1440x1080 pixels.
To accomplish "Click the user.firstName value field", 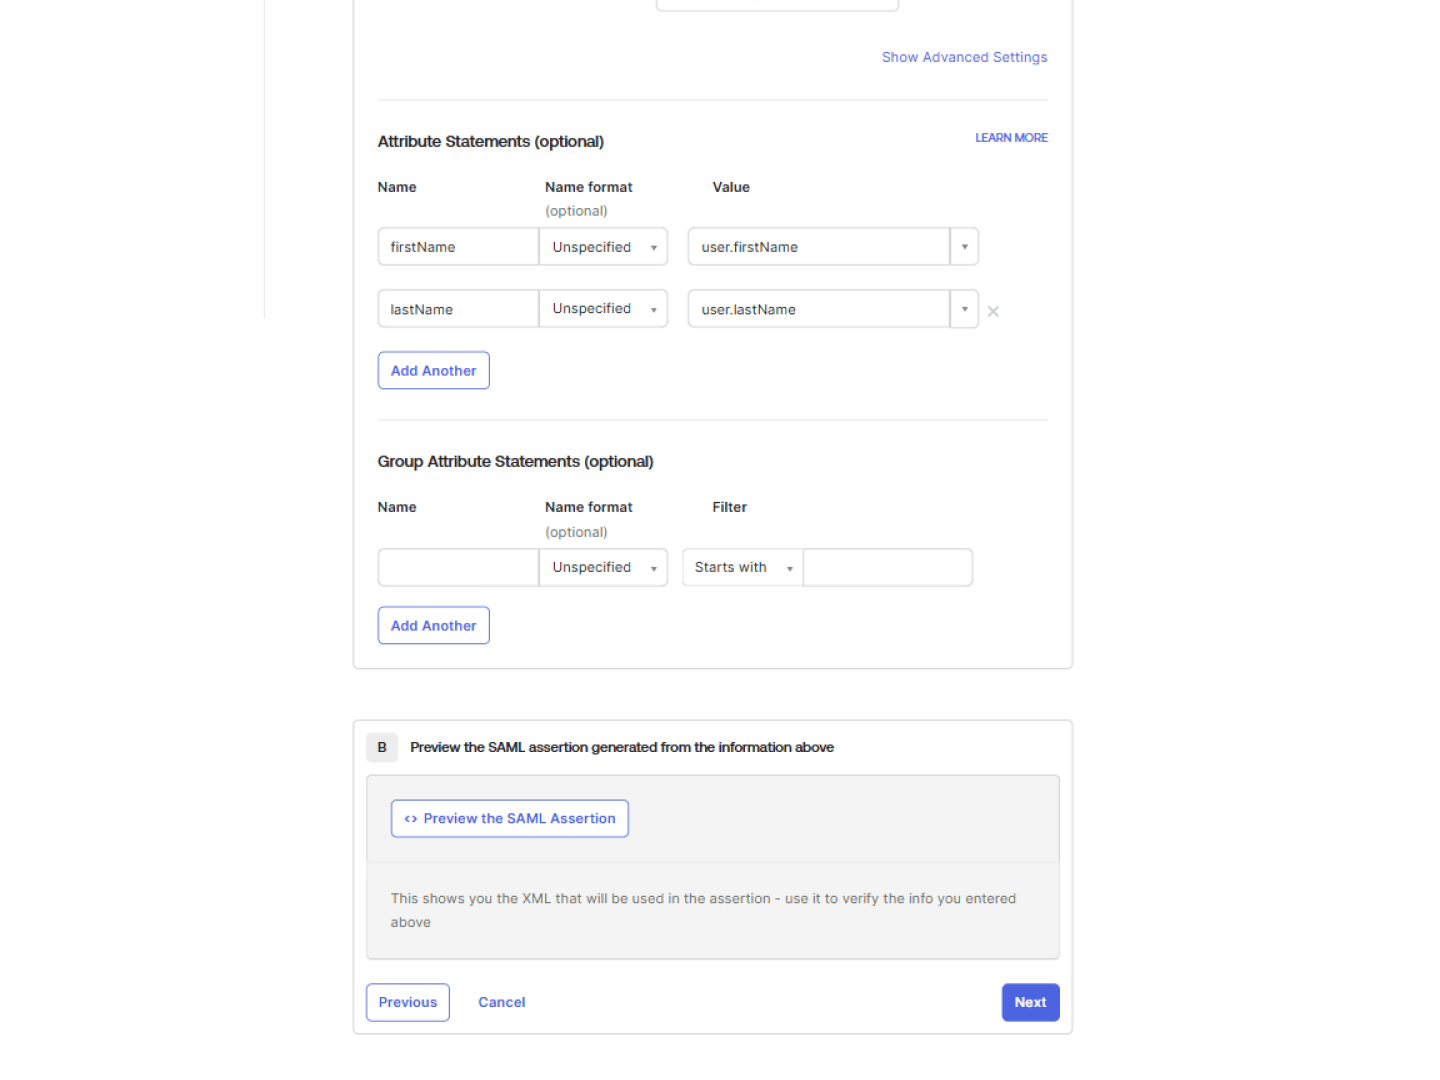I will click(818, 247).
